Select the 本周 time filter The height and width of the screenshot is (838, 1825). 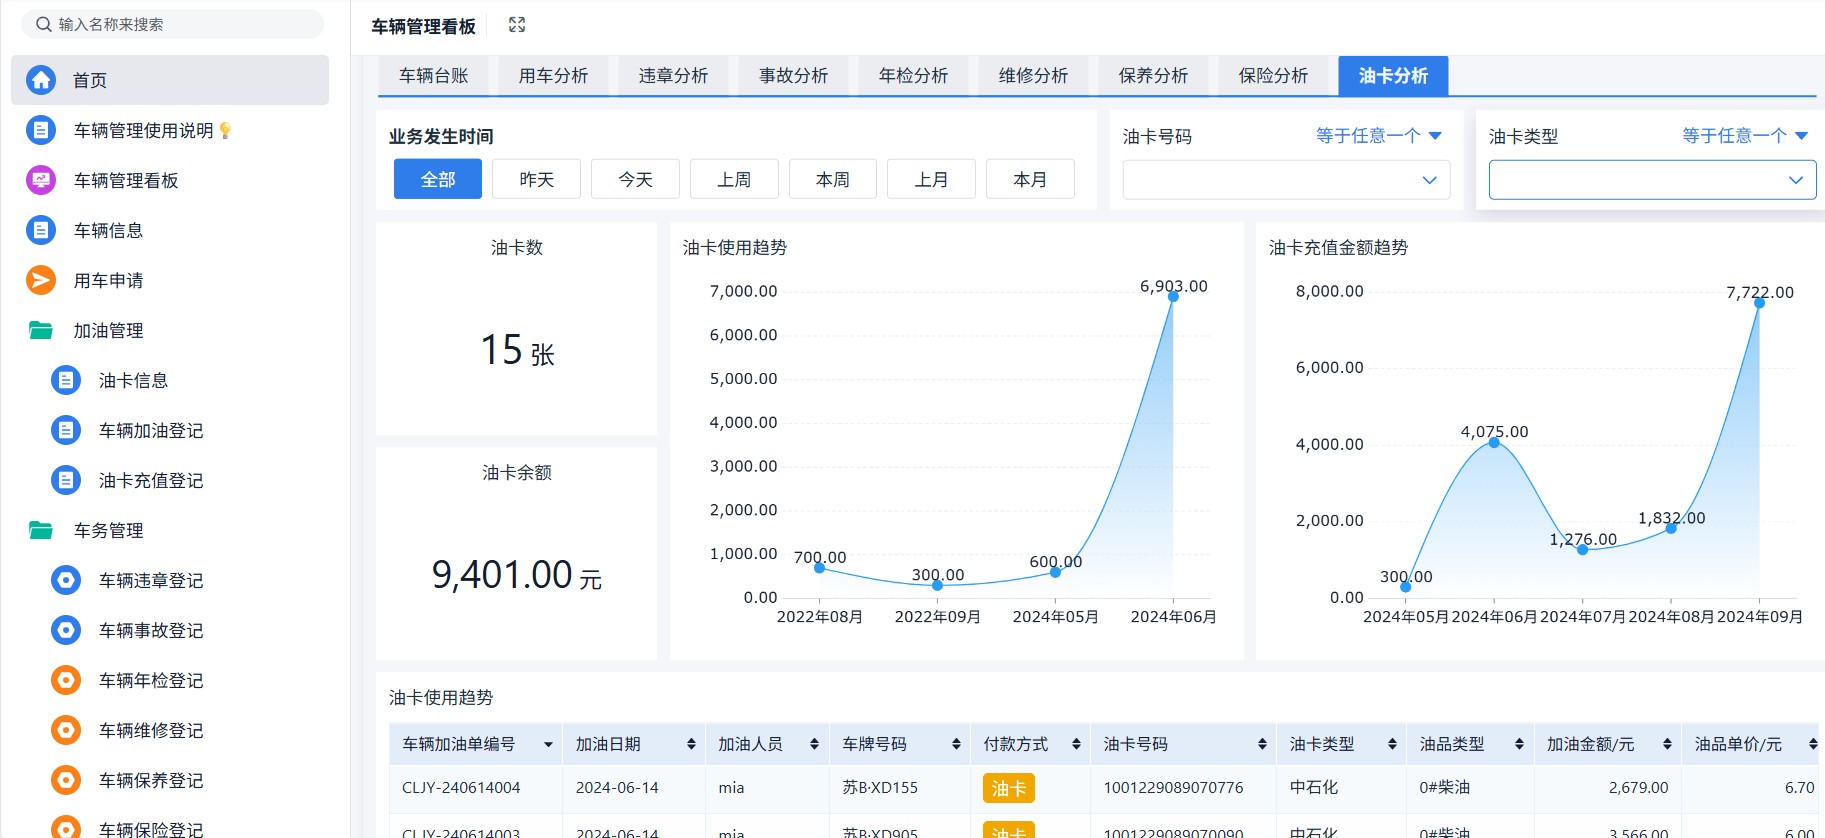pos(833,179)
